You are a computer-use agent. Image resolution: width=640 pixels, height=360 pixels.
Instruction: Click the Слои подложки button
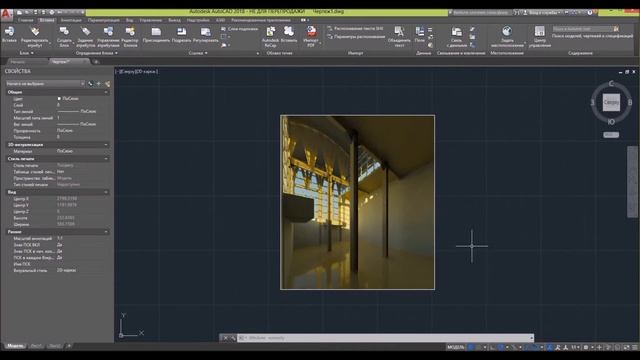coord(240,29)
